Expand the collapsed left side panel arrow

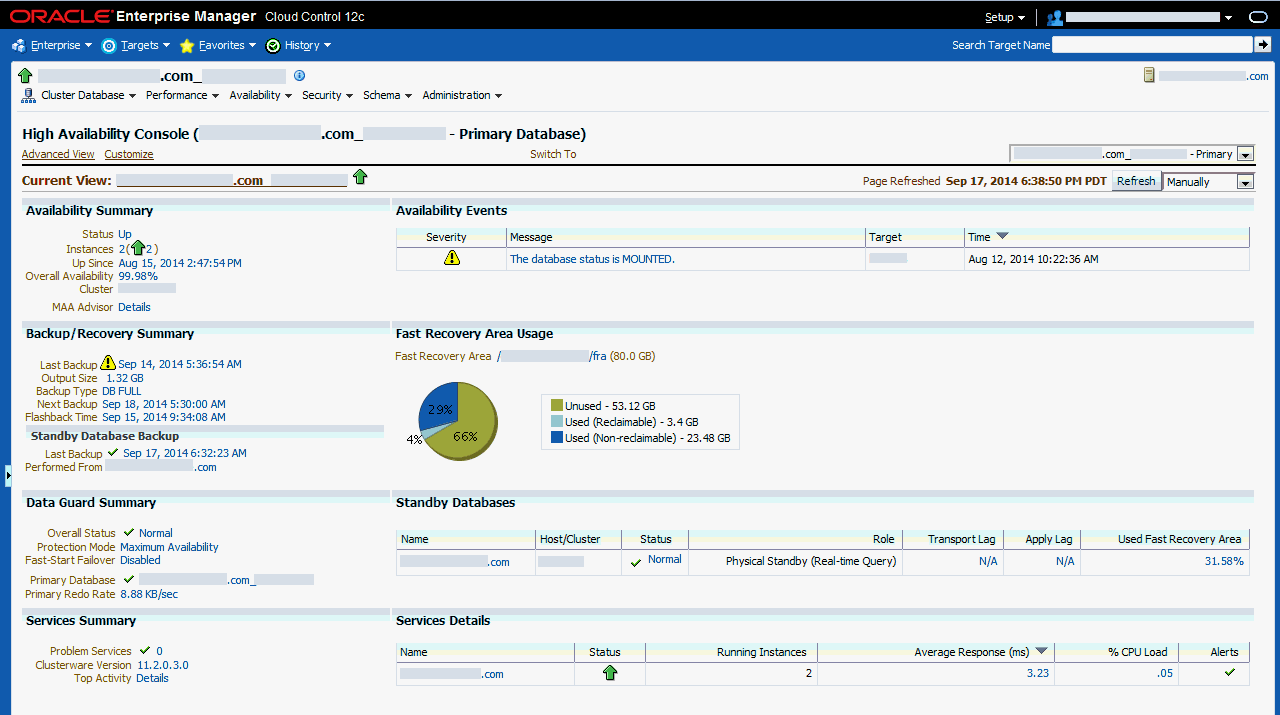pyautogui.click(x=8, y=475)
